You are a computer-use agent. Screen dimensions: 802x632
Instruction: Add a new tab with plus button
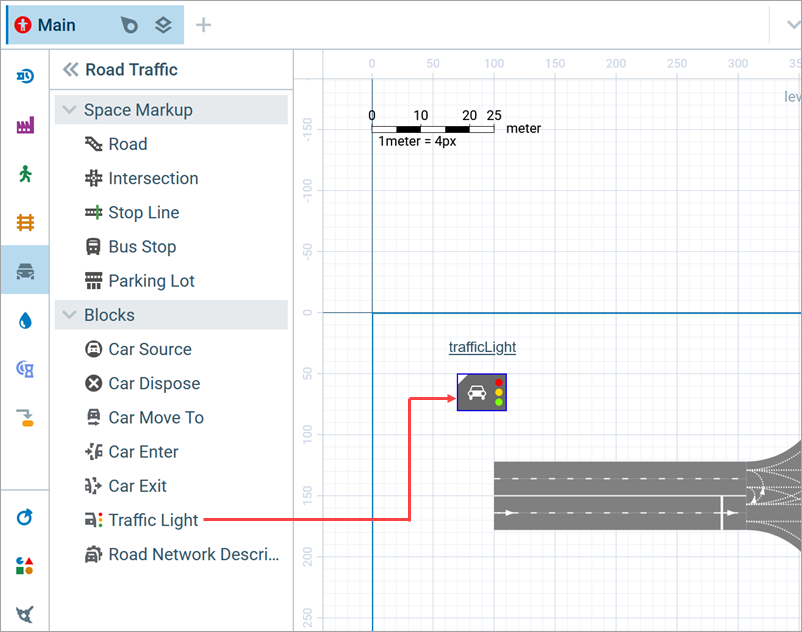(204, 25)
